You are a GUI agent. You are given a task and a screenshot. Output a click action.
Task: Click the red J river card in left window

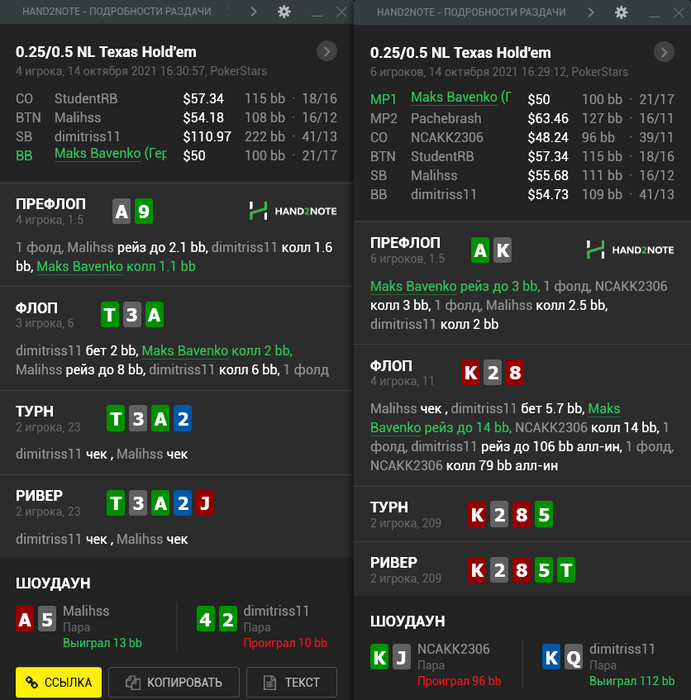[x=205, y=503]
